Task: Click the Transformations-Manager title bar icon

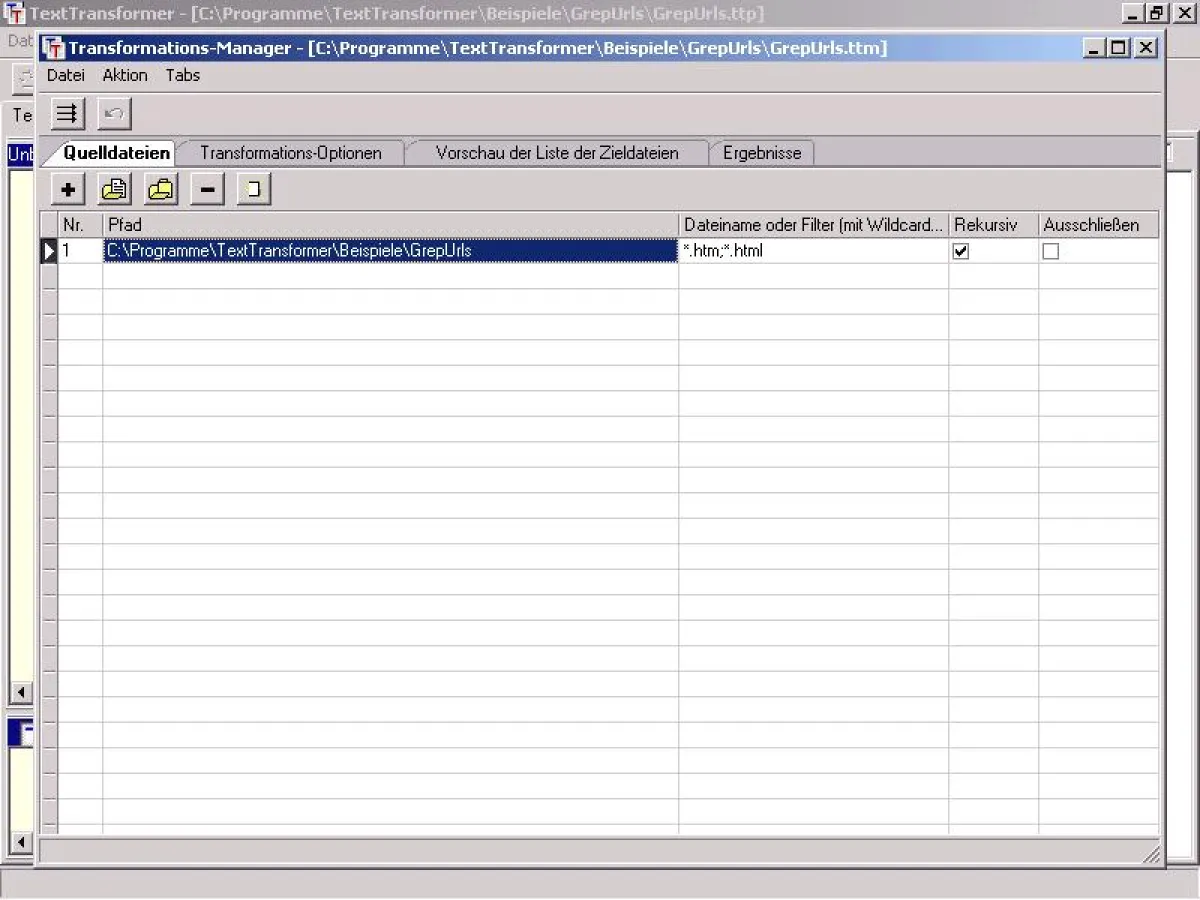Action: pyautogui.click(x=54, y=48)
